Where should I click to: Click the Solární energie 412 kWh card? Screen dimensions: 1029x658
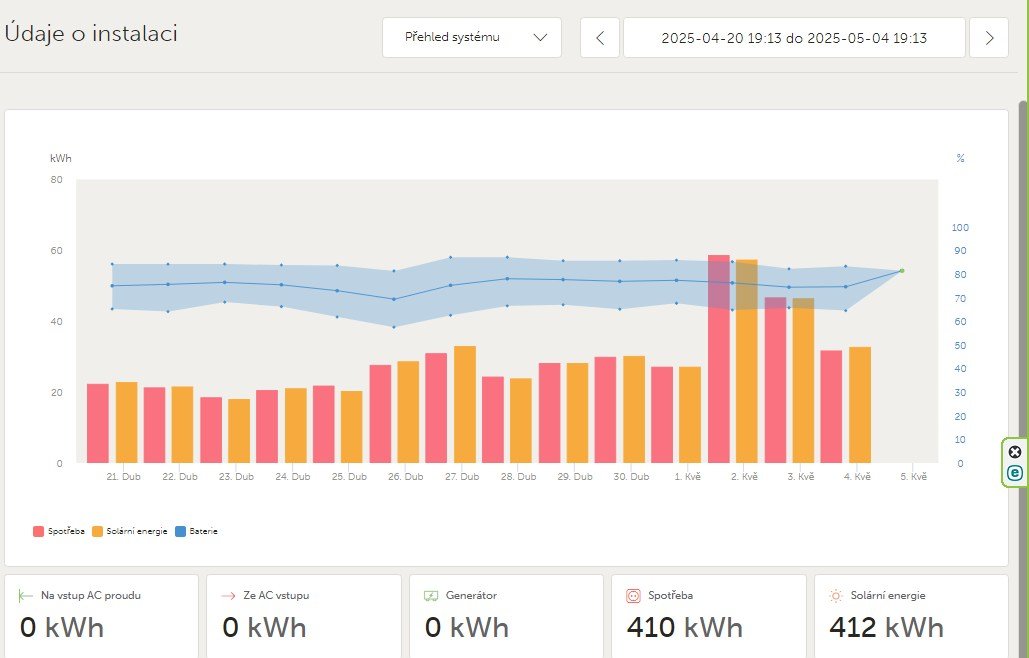click(x=910, y=615)
